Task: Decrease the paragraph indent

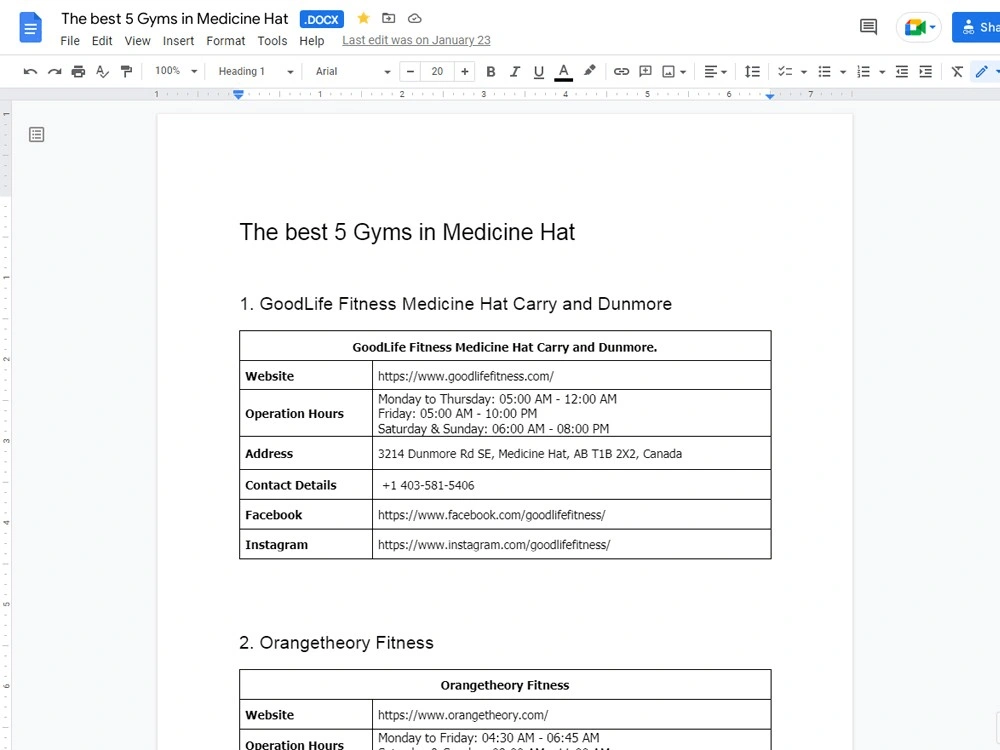Action: coord(902,71)
